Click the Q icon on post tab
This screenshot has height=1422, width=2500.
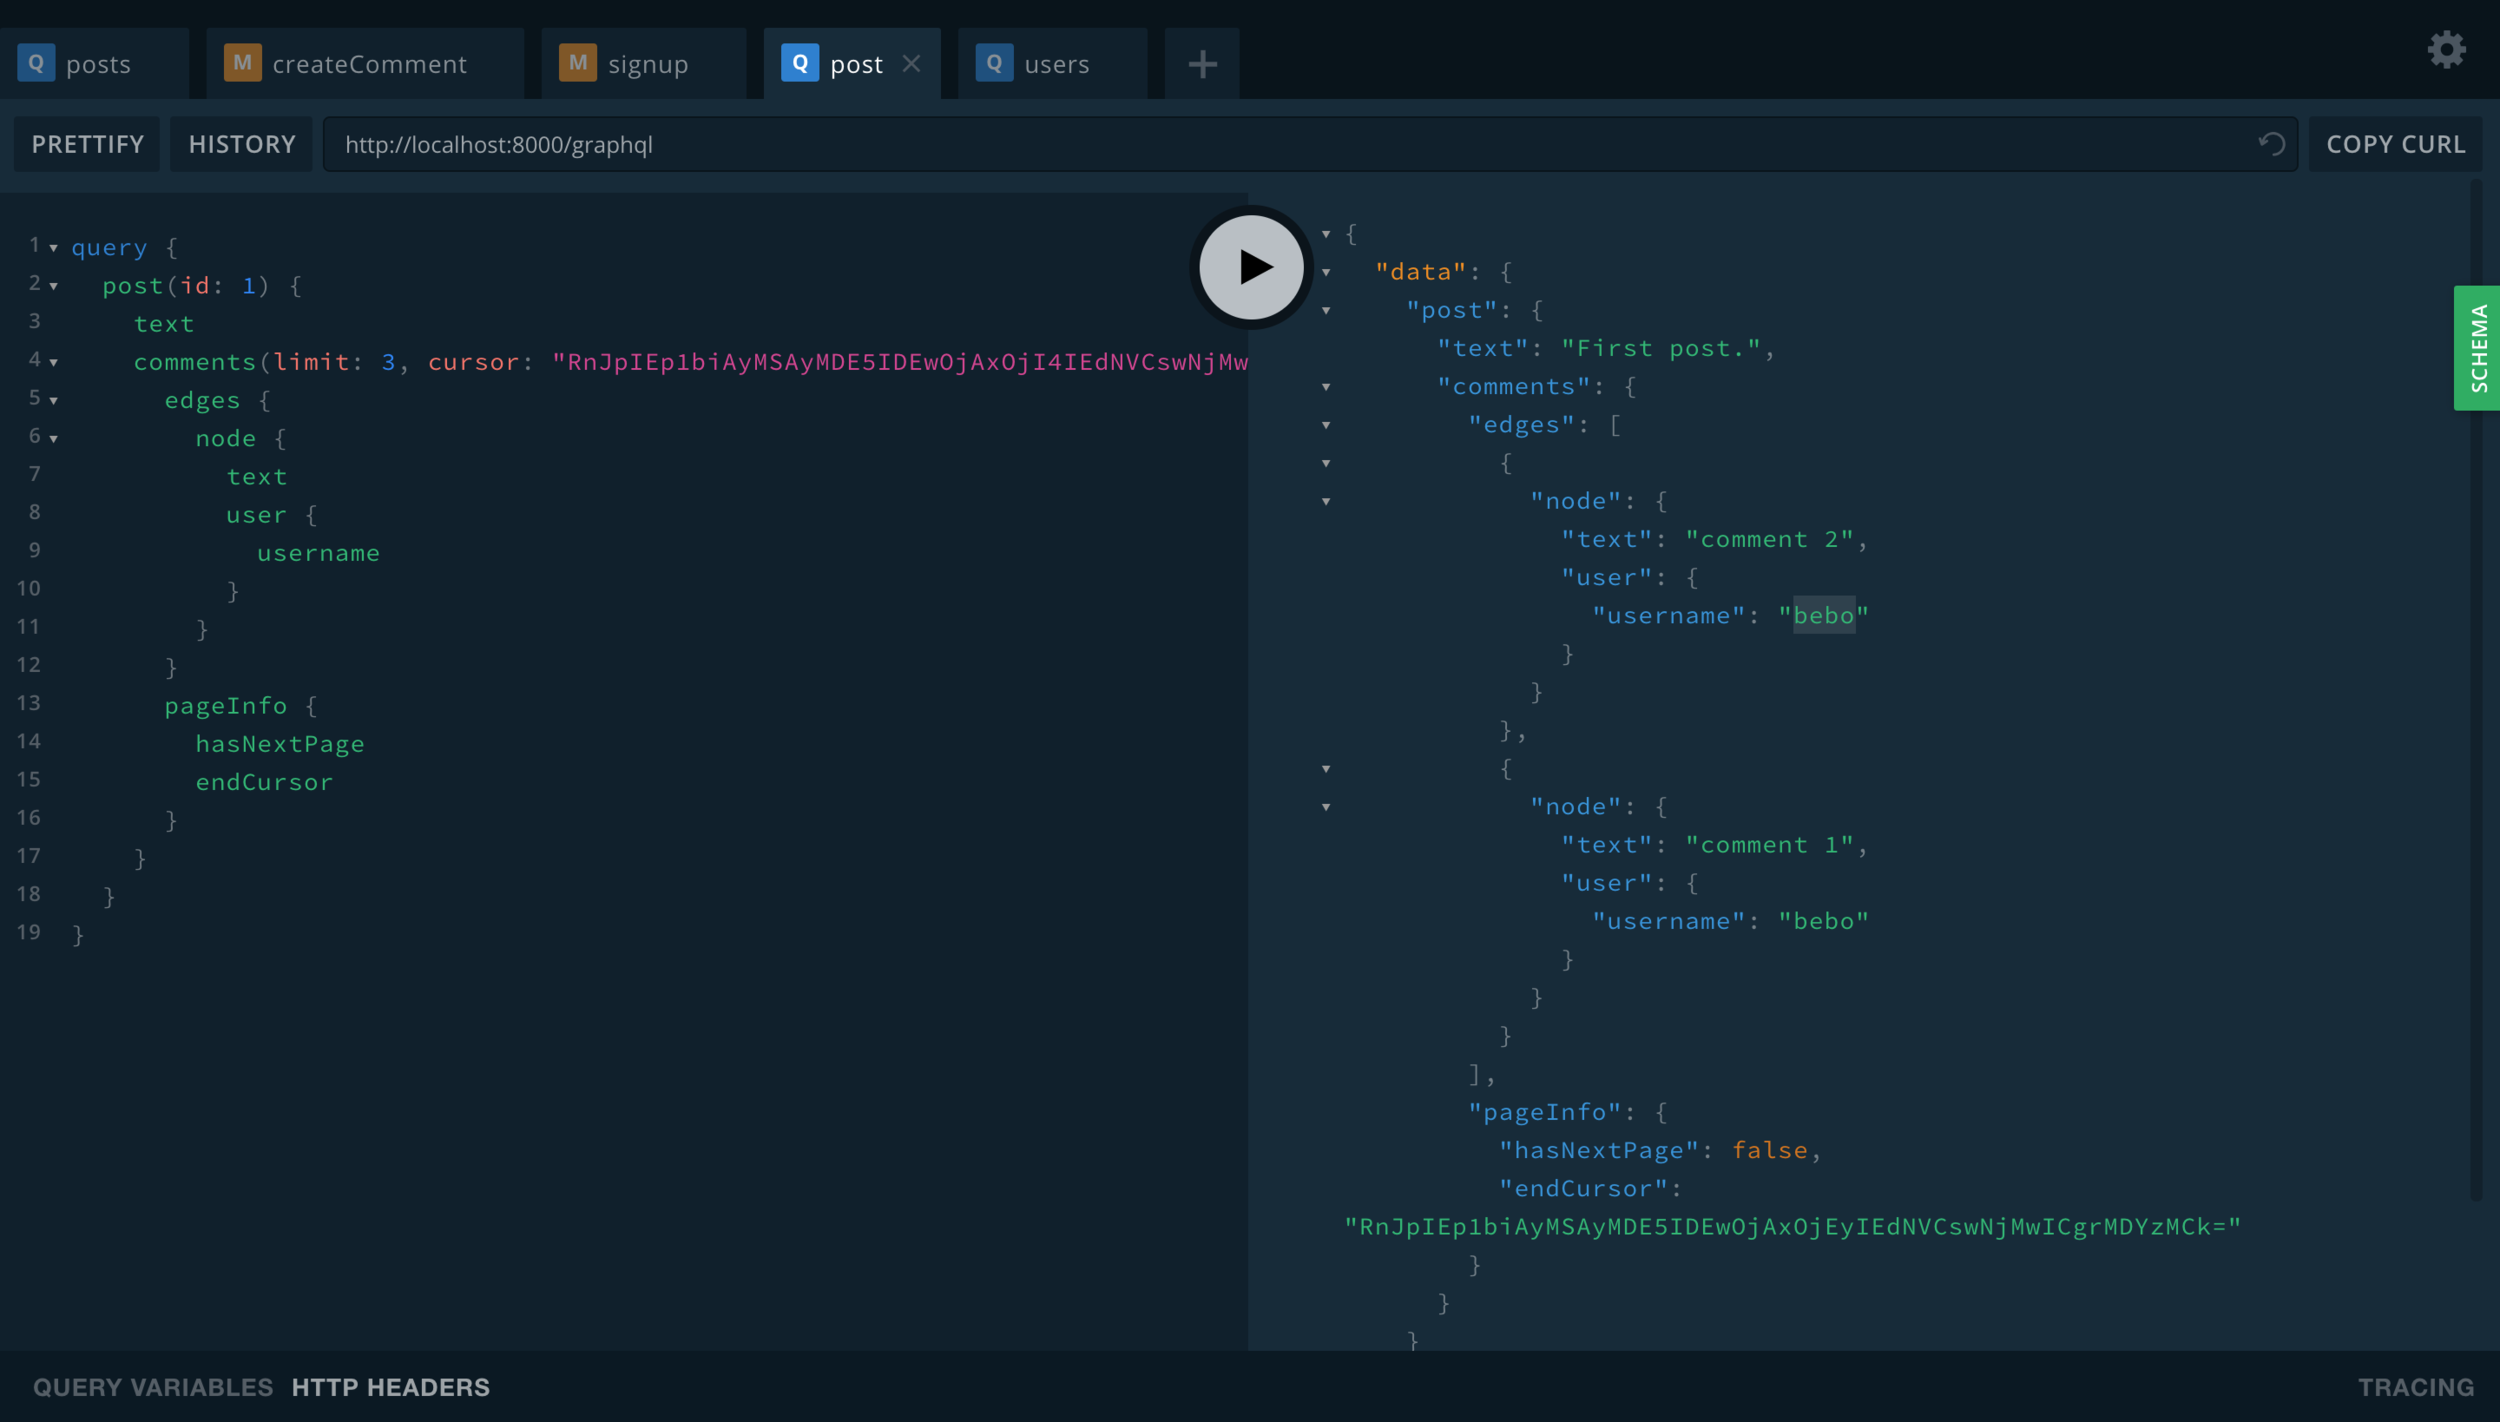click(x=800, y=63)
